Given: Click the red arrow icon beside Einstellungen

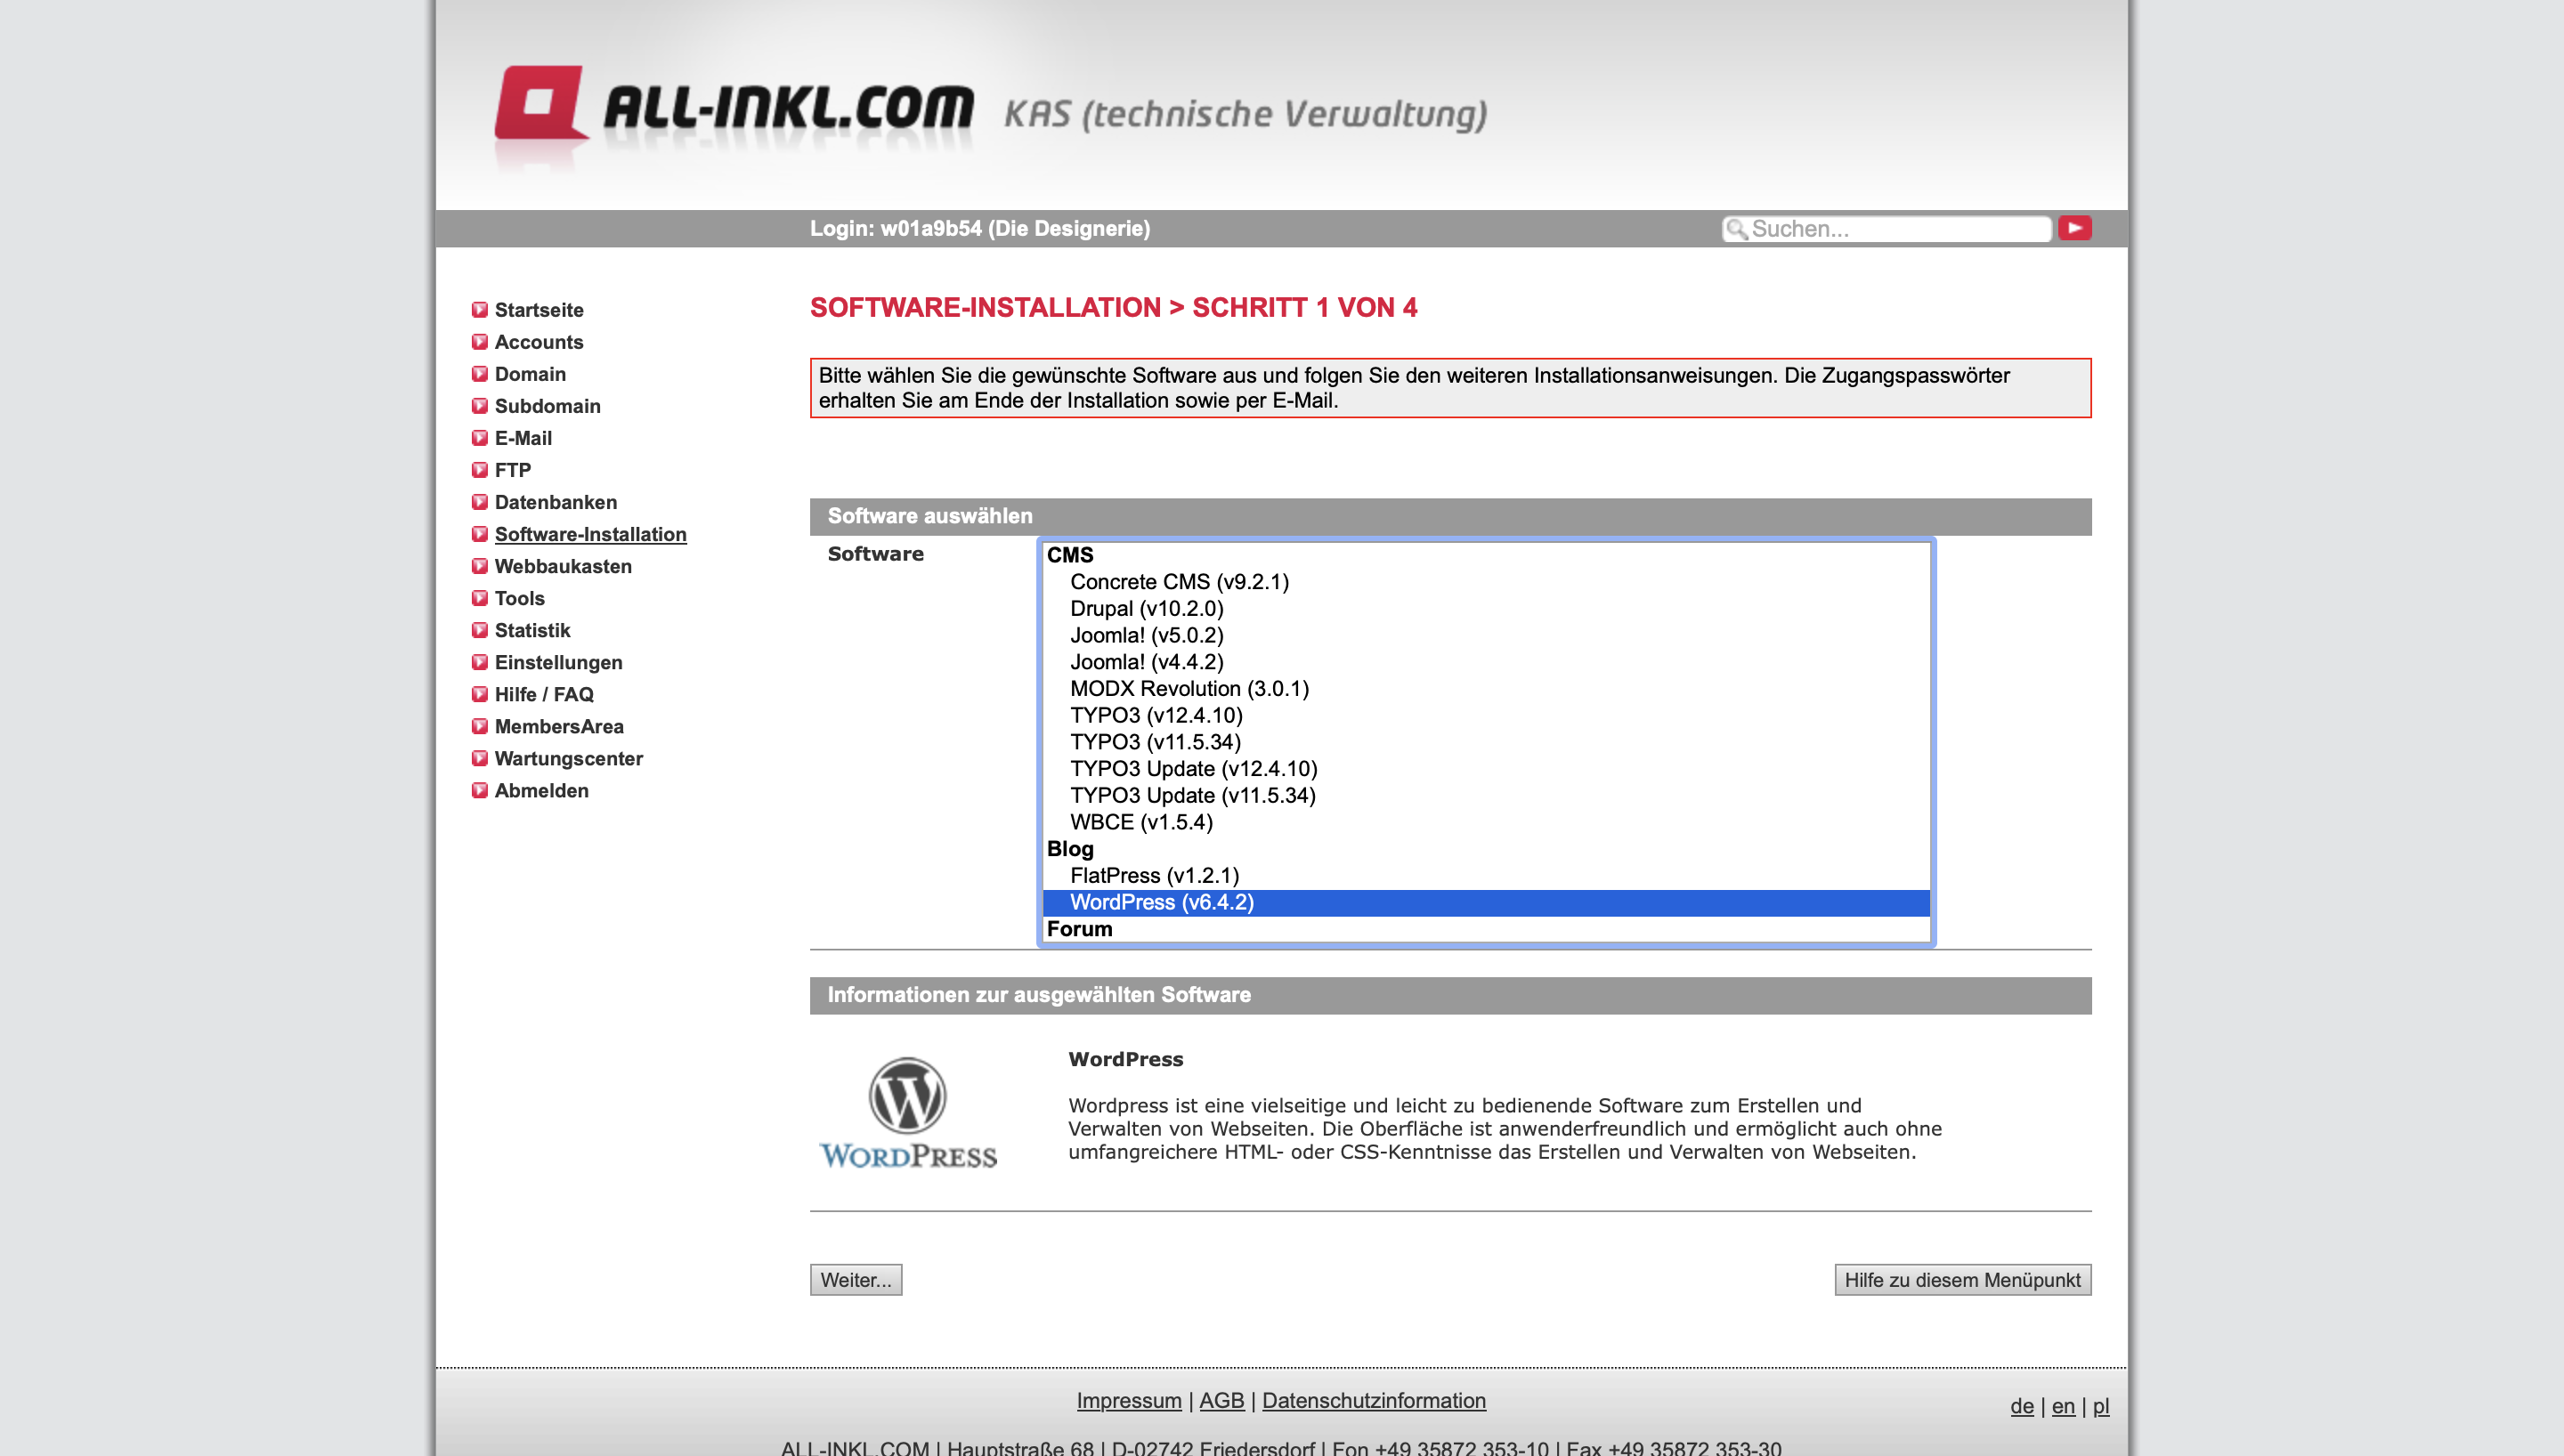Looking at the screenshot, I should (480, 662).
